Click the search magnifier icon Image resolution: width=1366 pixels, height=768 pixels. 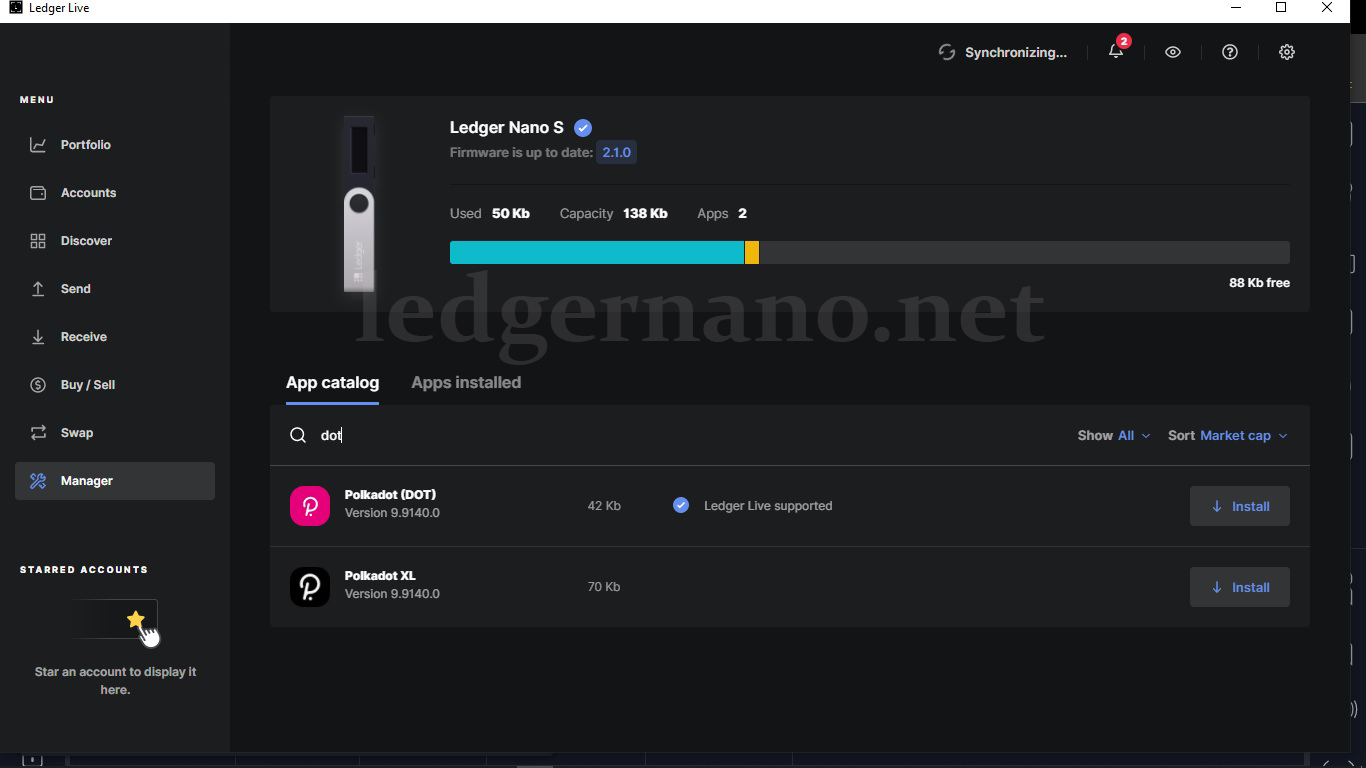tap(298, 435)
